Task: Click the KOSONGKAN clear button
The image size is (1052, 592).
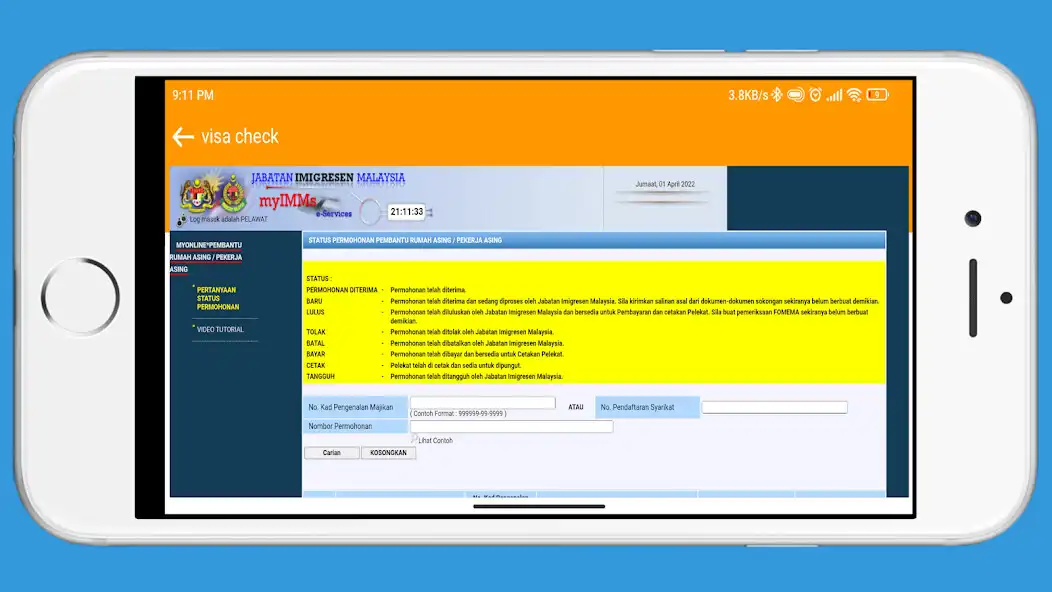Action: click(388, 453)
